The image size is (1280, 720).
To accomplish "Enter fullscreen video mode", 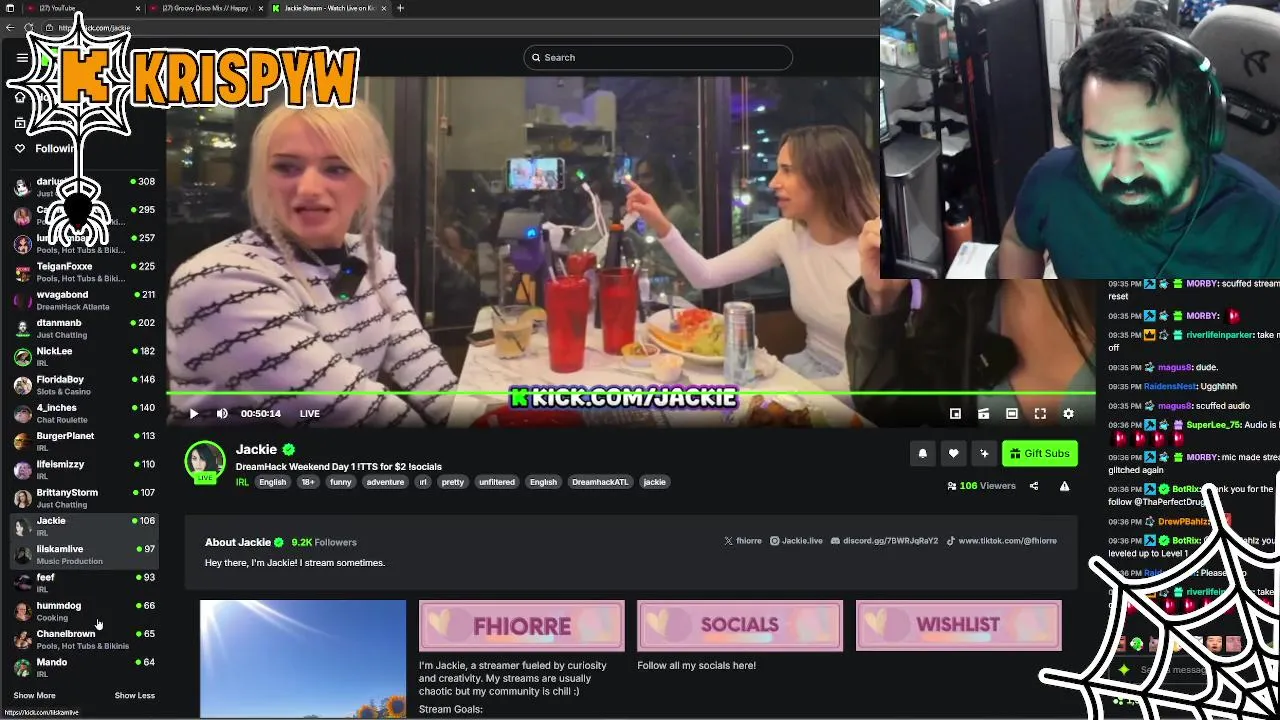I will pos(1040,414).
